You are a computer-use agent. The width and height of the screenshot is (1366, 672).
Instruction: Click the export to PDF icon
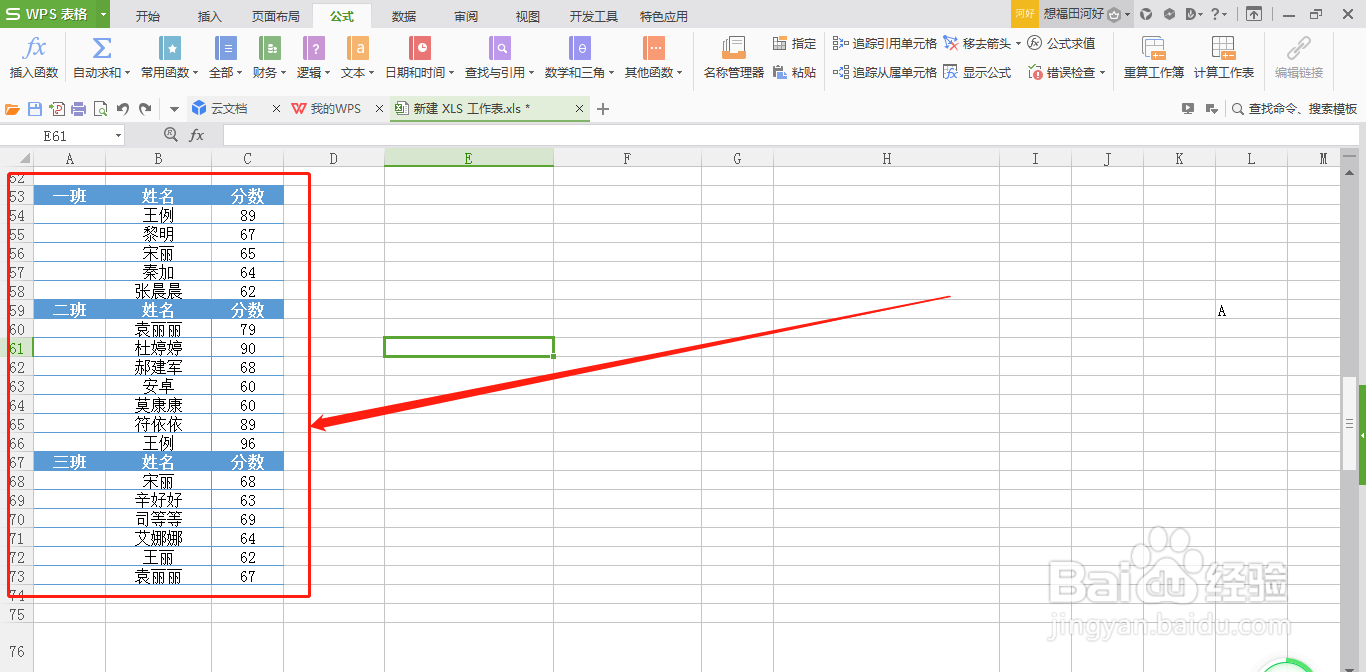coord(57,109)
